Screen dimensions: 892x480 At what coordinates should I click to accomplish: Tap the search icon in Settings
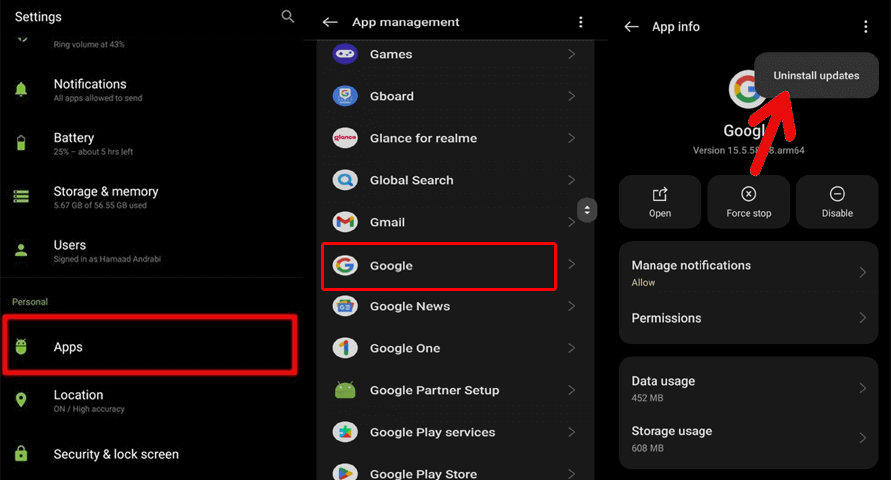click(x=288, y=16)
